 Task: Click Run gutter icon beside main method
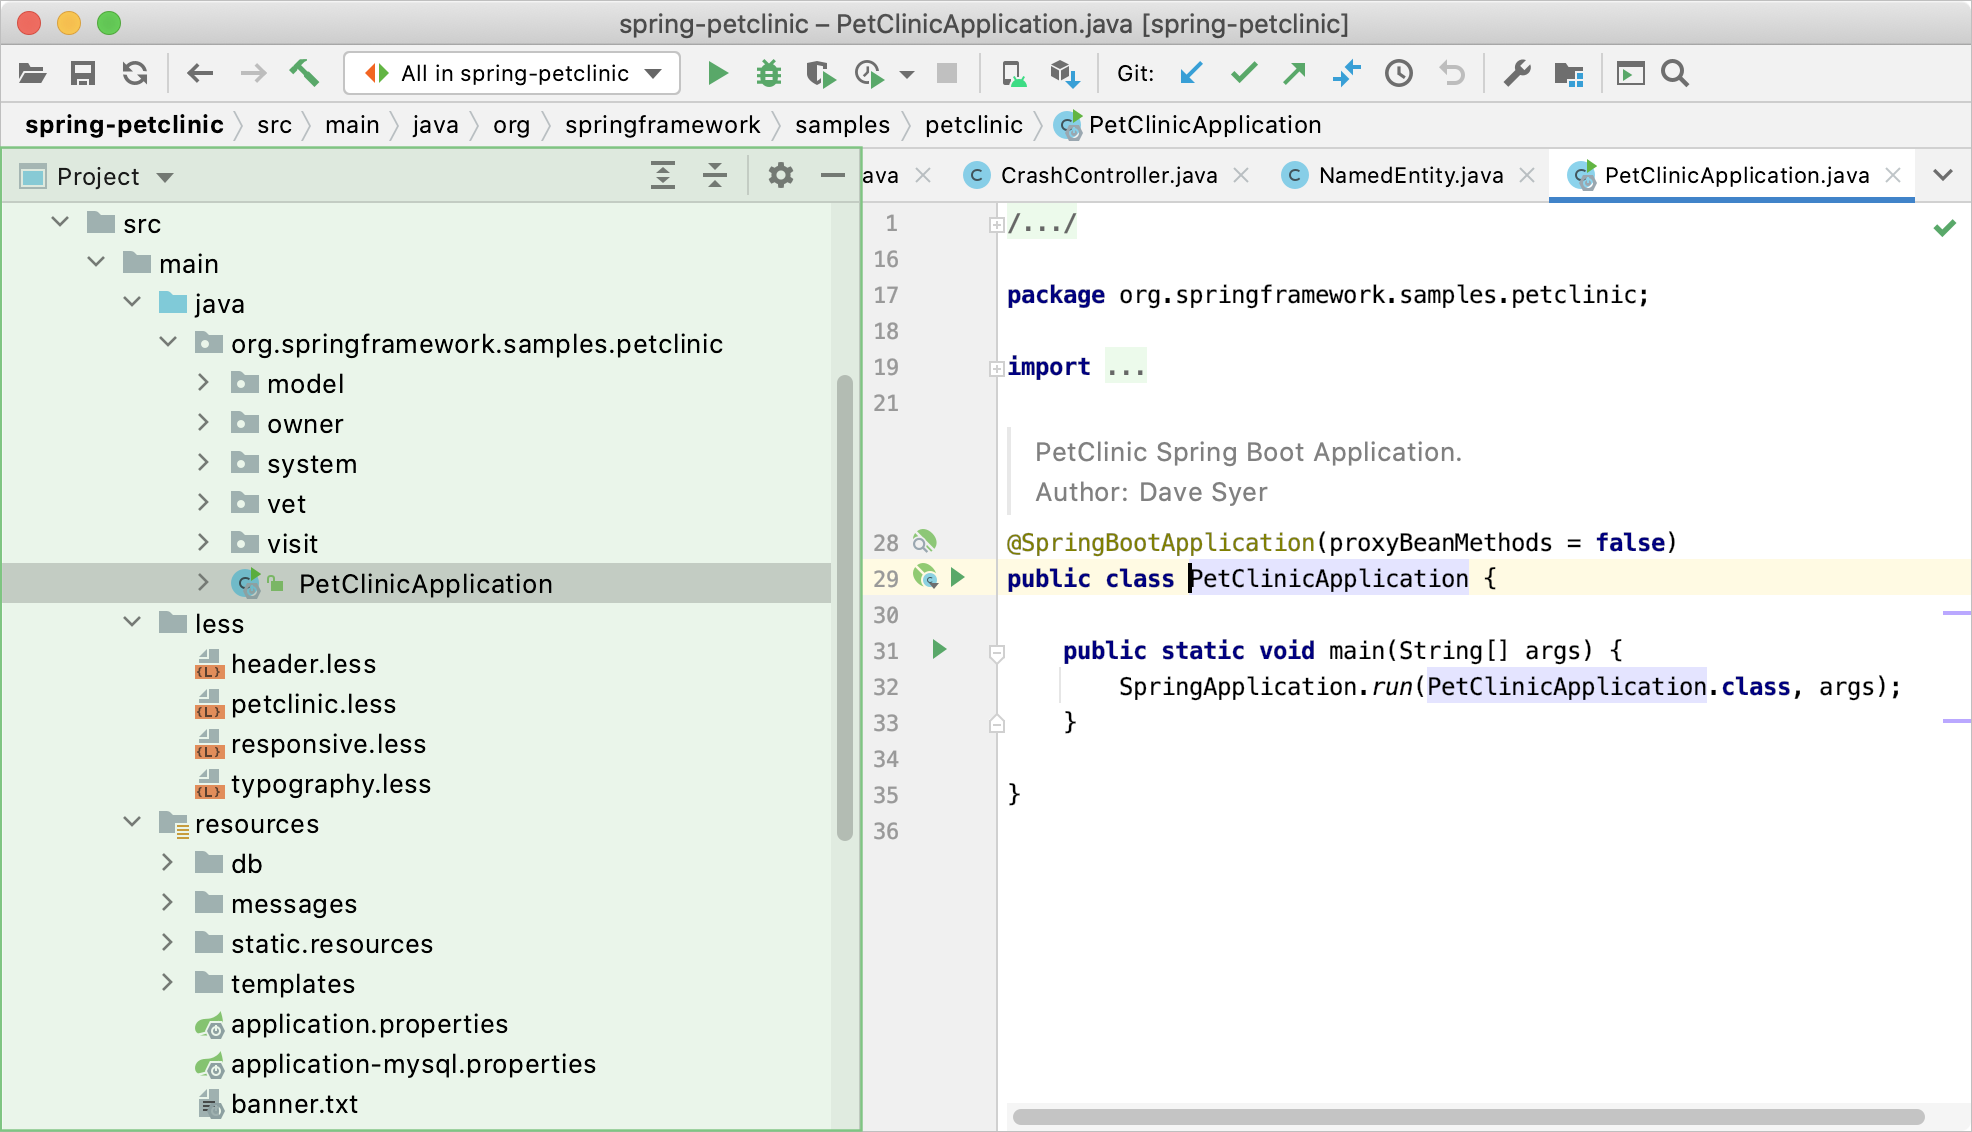point(939,650)
